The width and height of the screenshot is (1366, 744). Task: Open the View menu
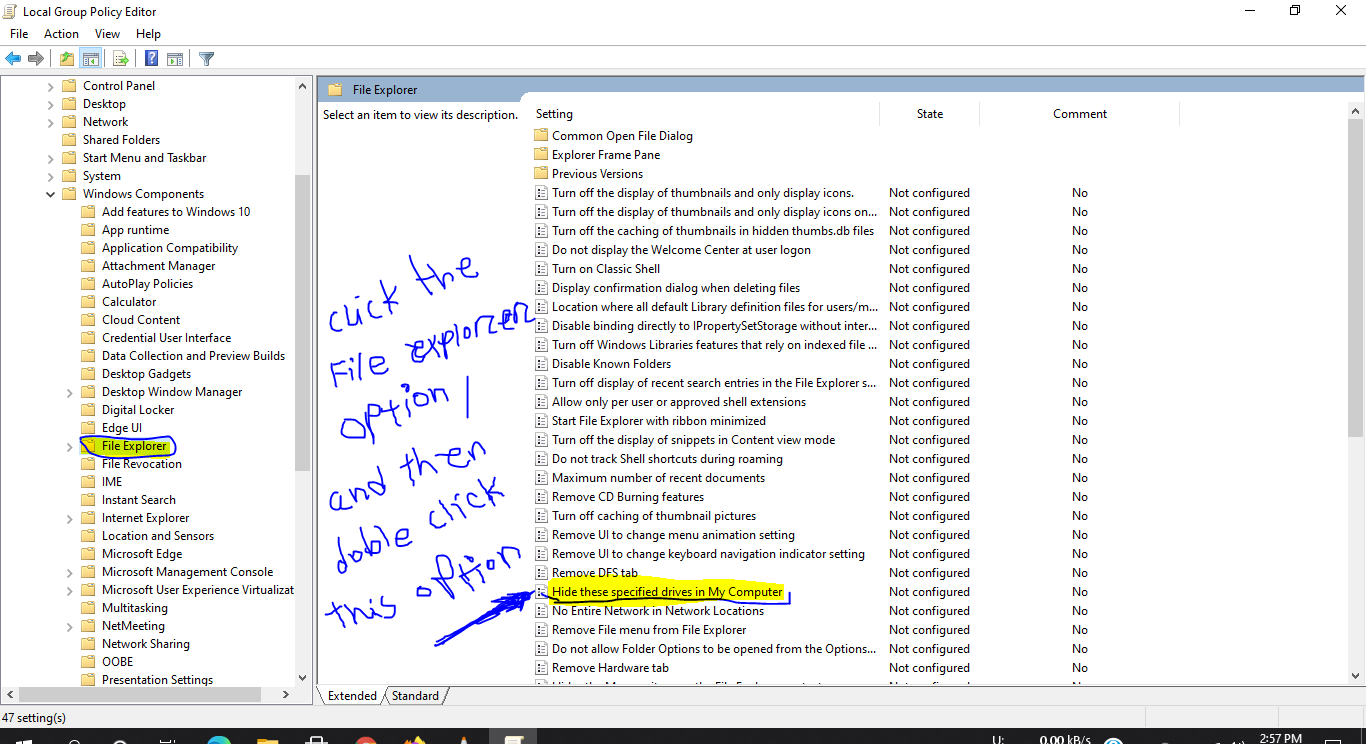[108, 34]
